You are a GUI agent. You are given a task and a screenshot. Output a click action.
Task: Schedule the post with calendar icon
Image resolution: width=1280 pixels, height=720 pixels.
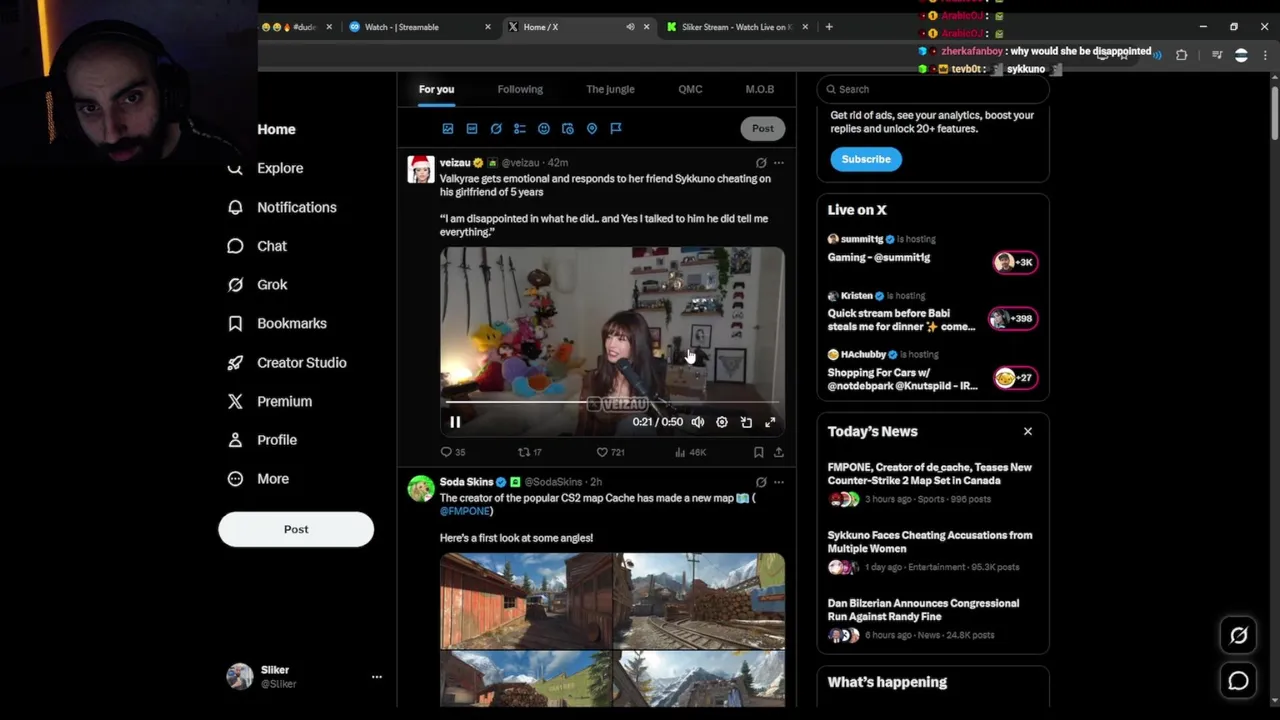568,129
